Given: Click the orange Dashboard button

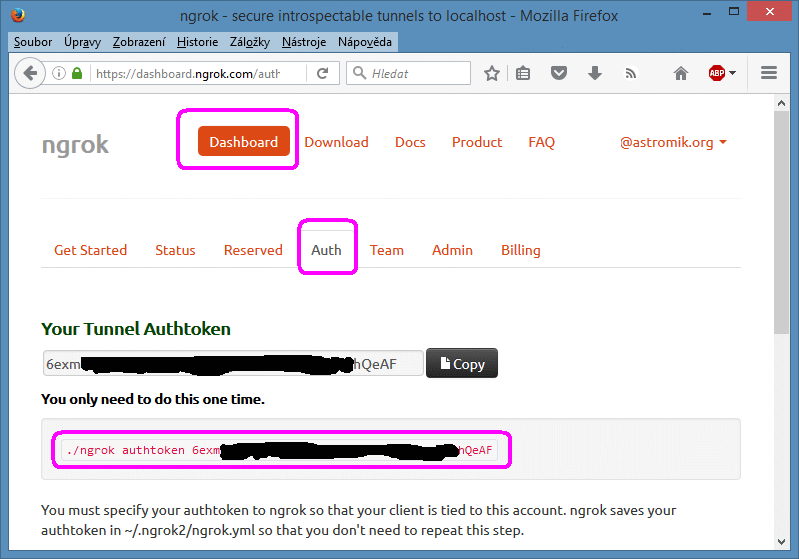Looking at the screenshot, I should (x=244, y=141).
